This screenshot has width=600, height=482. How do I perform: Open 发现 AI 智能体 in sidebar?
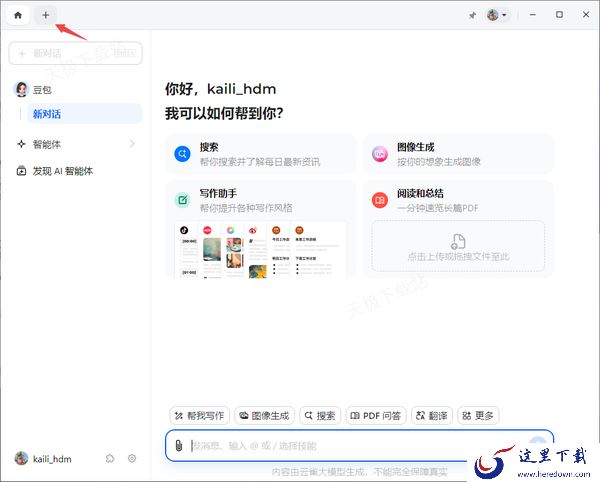click(x=62, y=171)
